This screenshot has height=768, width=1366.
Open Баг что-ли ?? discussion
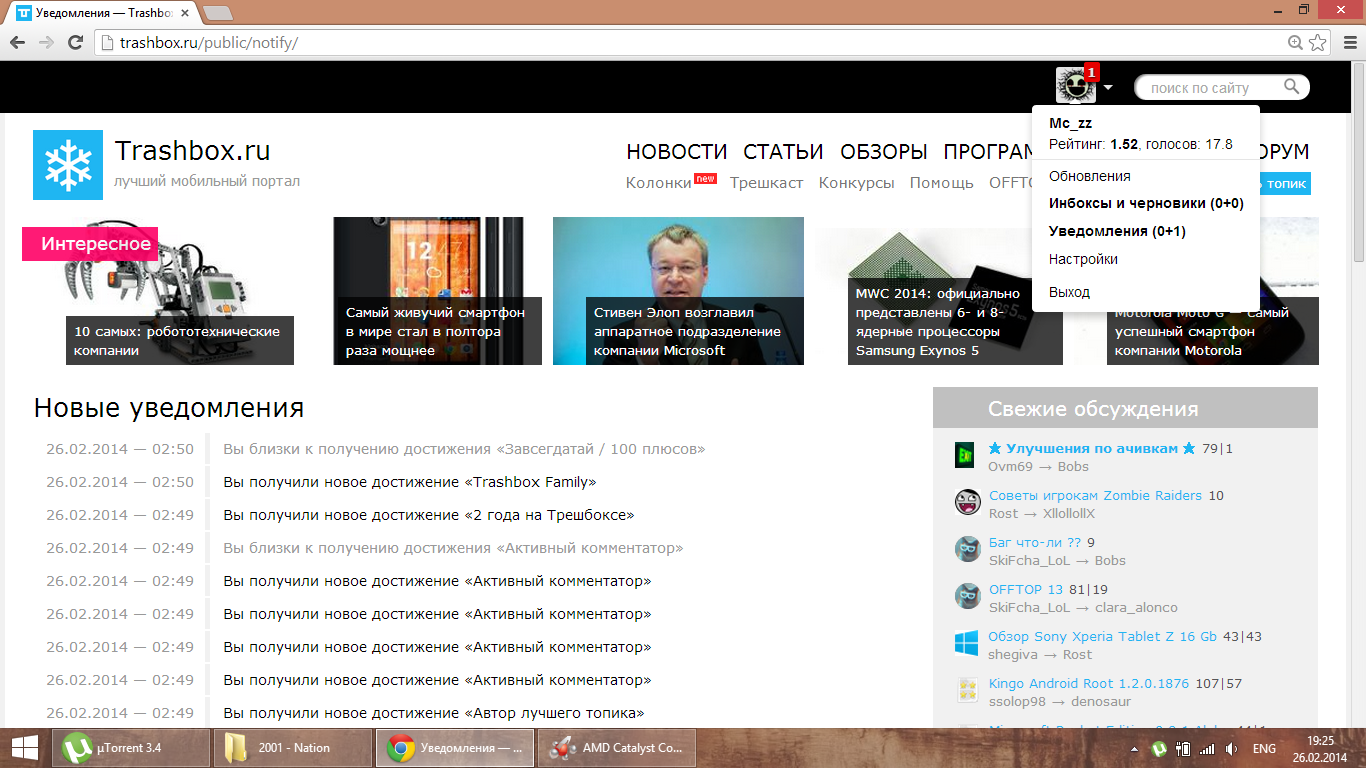1035,542
